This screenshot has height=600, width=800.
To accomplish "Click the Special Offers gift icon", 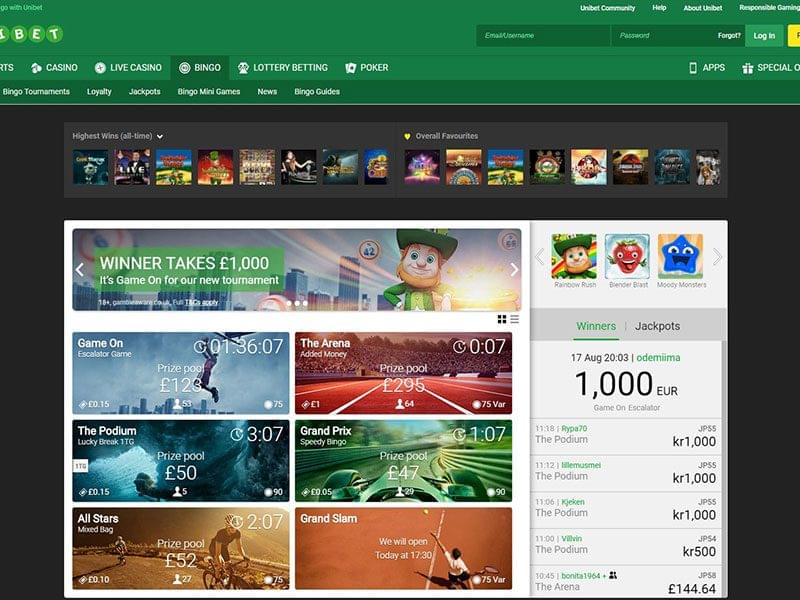I will point(747,68).
